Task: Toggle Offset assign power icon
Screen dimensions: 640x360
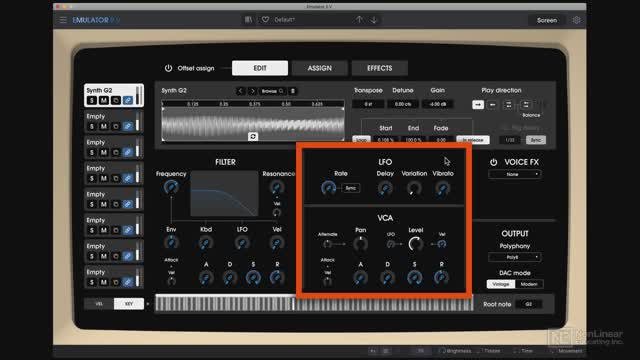Action: tap(168, 68)
